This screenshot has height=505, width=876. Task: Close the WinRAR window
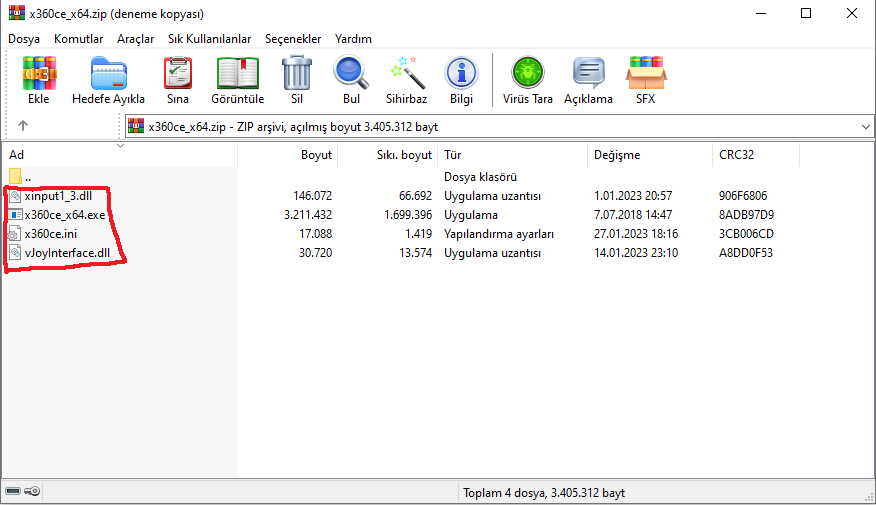point(852,13)
